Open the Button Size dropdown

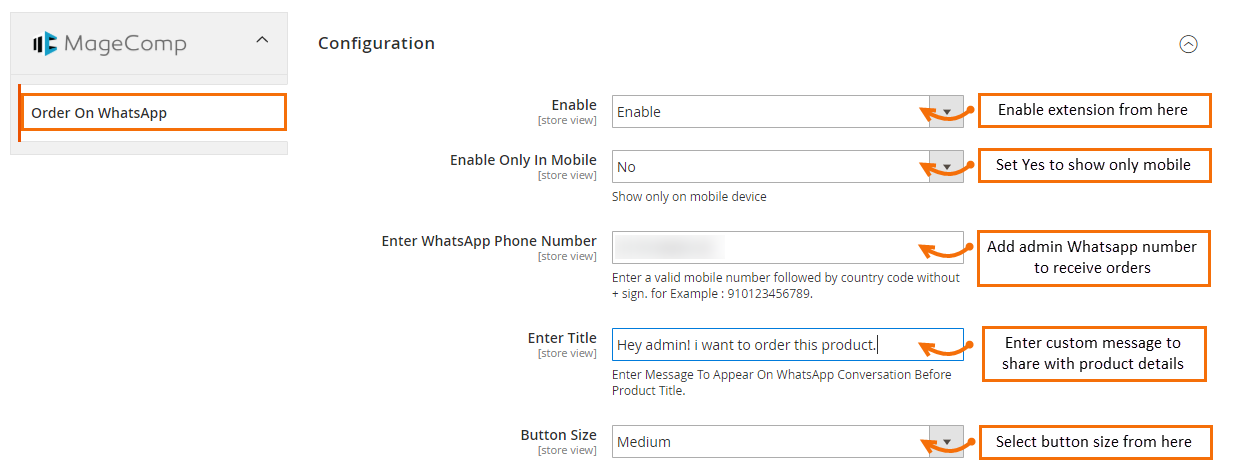point(770,442)
